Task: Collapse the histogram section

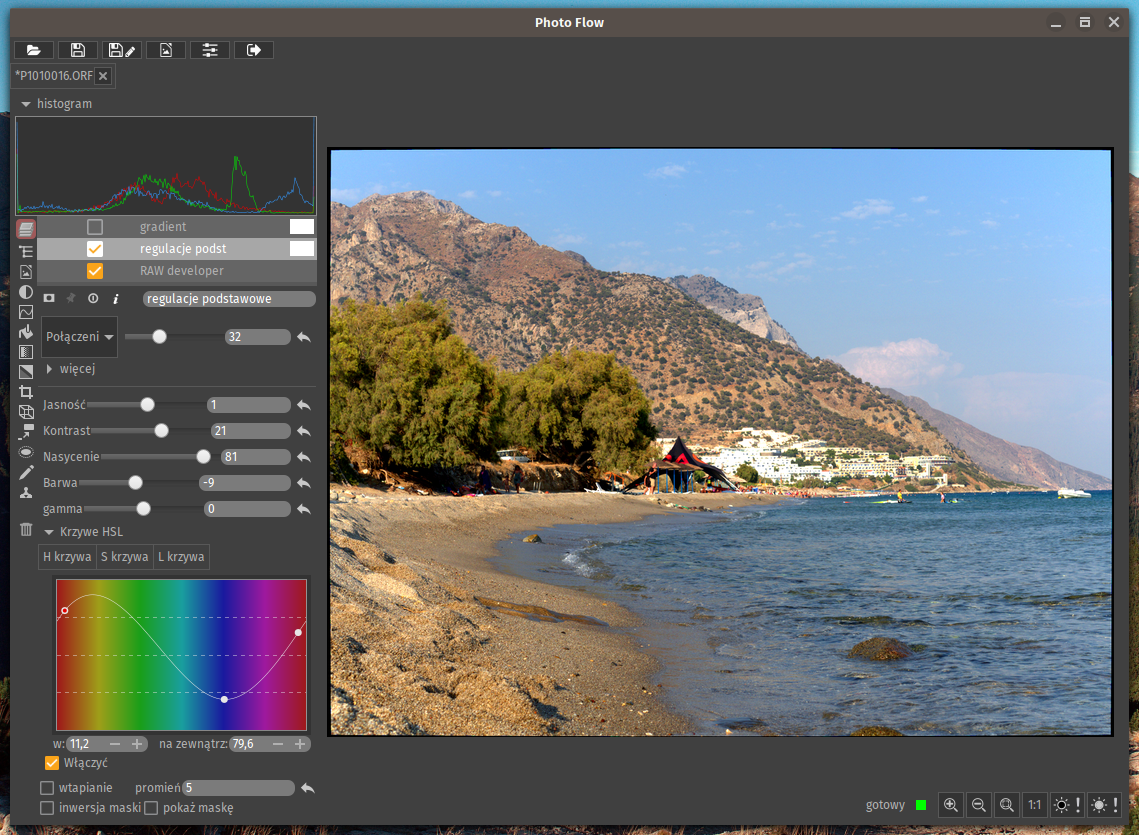Action: [26, 104]
